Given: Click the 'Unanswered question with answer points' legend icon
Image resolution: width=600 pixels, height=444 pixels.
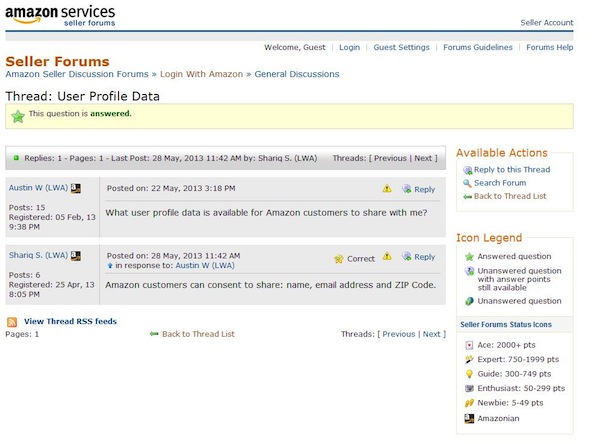Looking at the screenshot, I should coord(469,271).
